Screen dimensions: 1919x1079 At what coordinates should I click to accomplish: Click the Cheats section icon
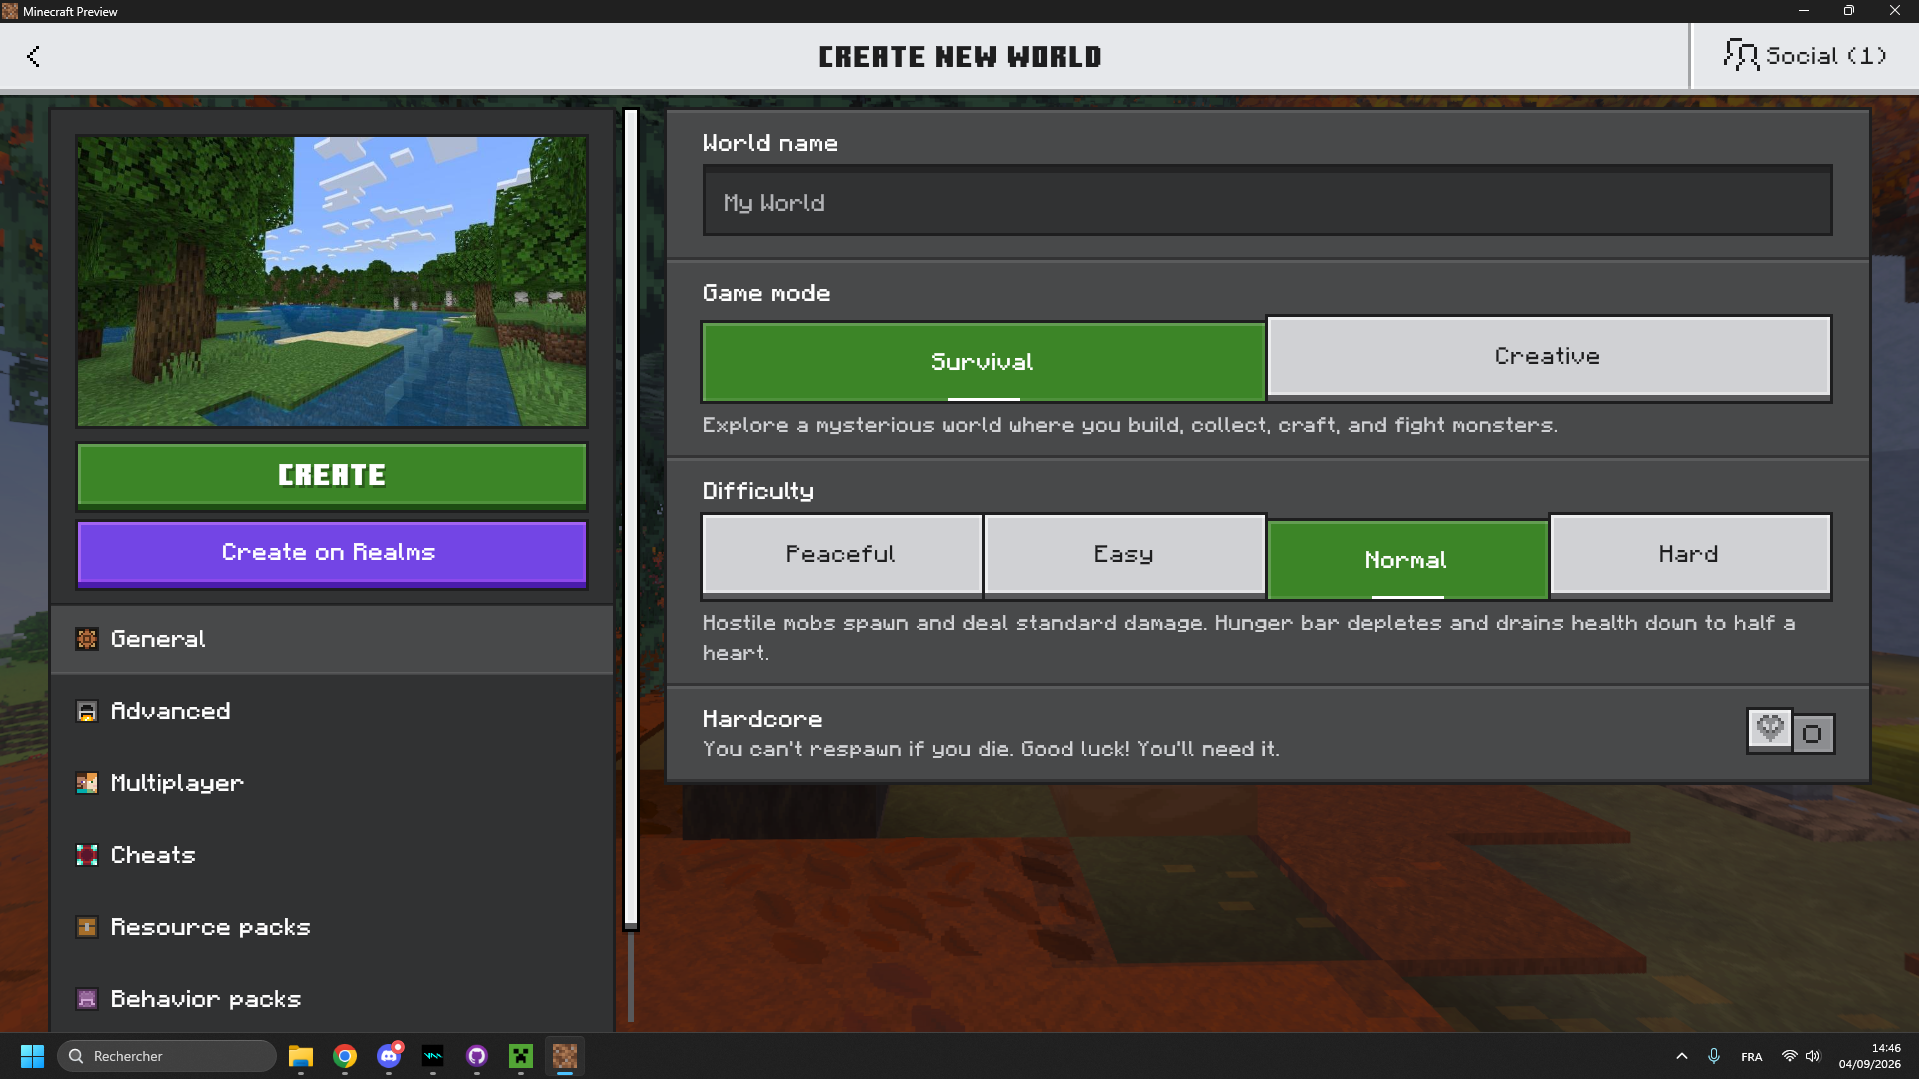87,855
